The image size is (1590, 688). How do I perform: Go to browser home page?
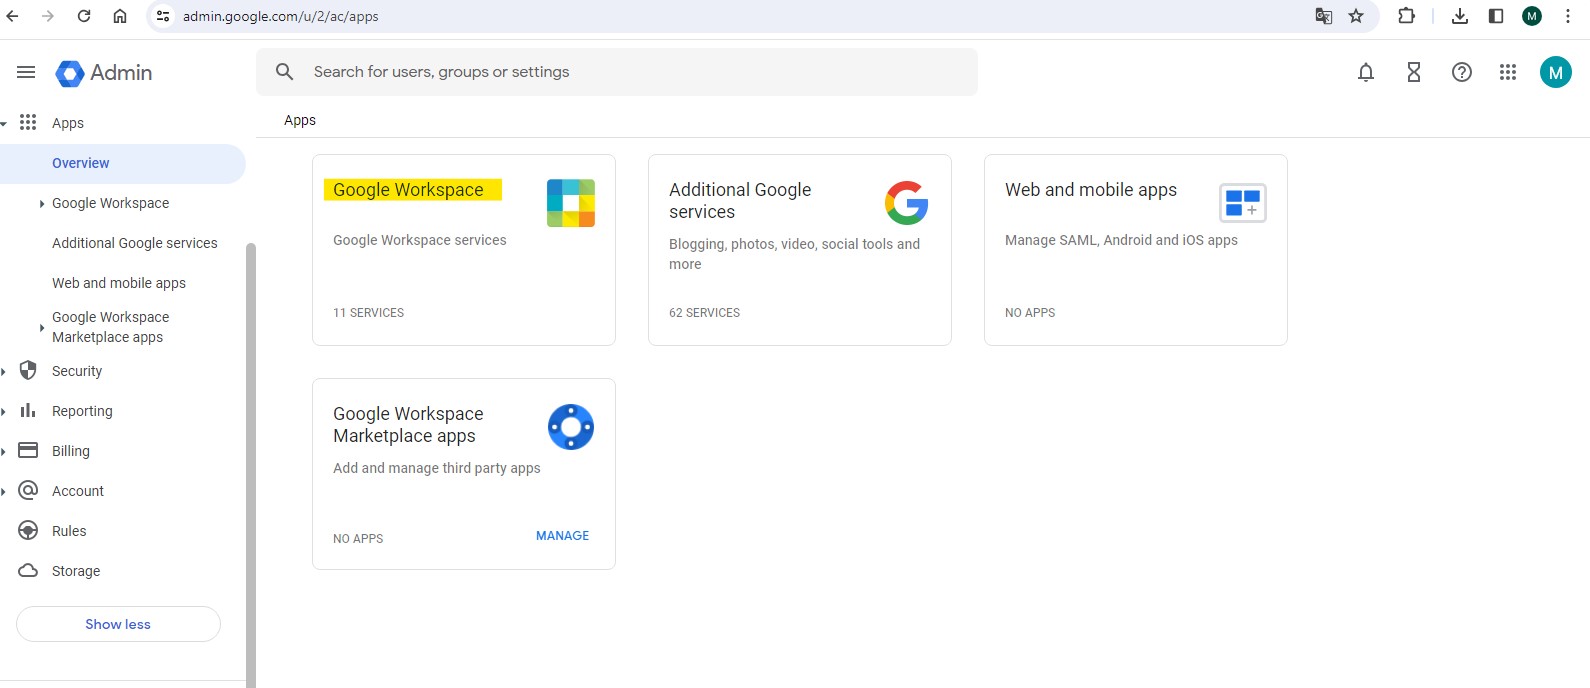[120, 16]
